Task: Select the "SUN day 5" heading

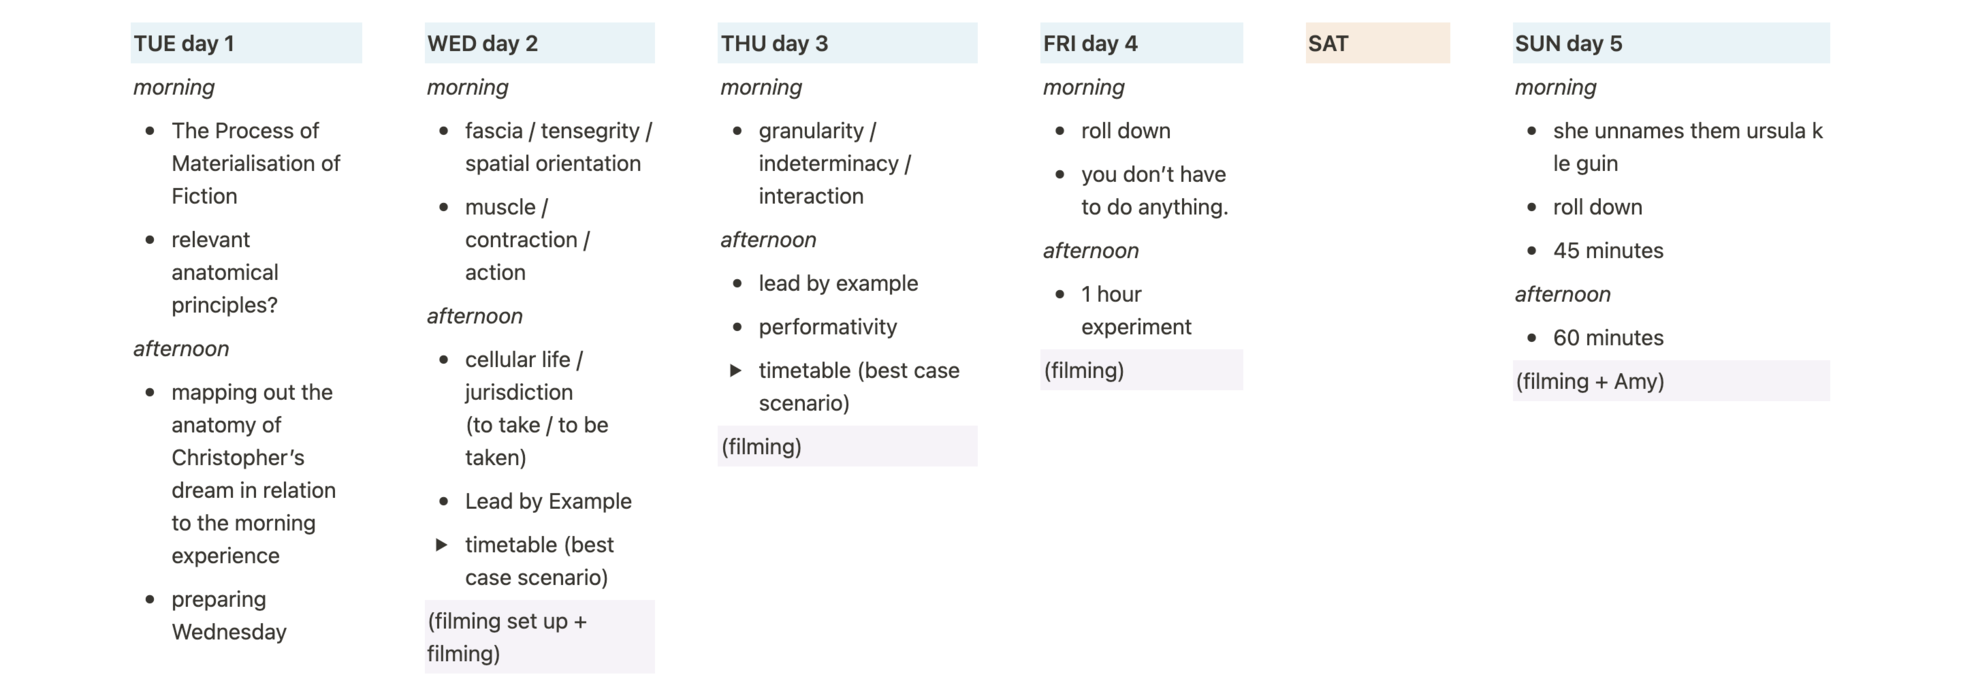Action: [1568, 44]
